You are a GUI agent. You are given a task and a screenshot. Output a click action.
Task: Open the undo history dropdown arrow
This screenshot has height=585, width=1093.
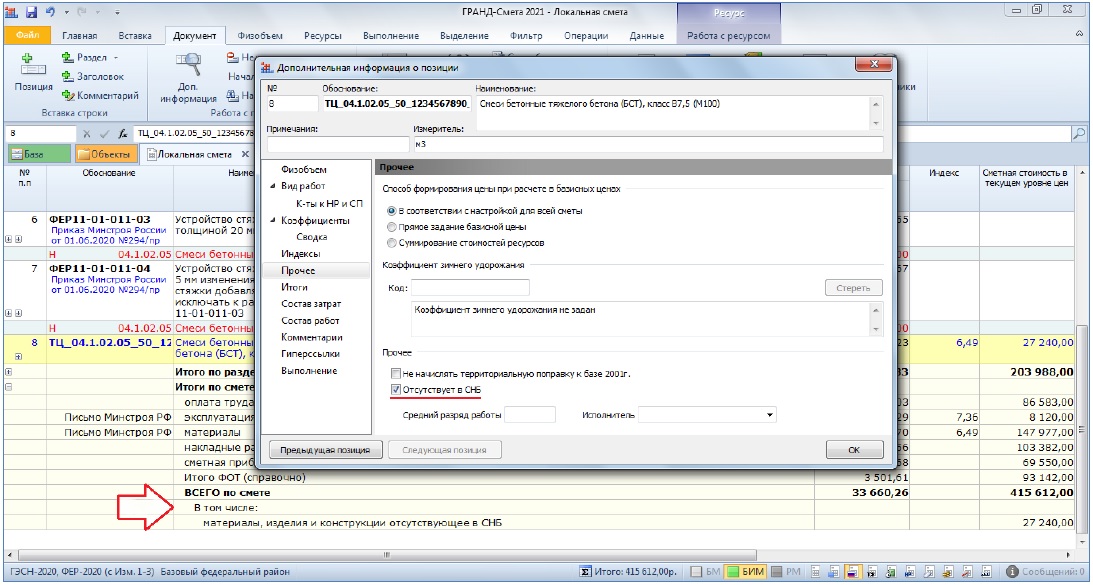(x=67, y=13)
